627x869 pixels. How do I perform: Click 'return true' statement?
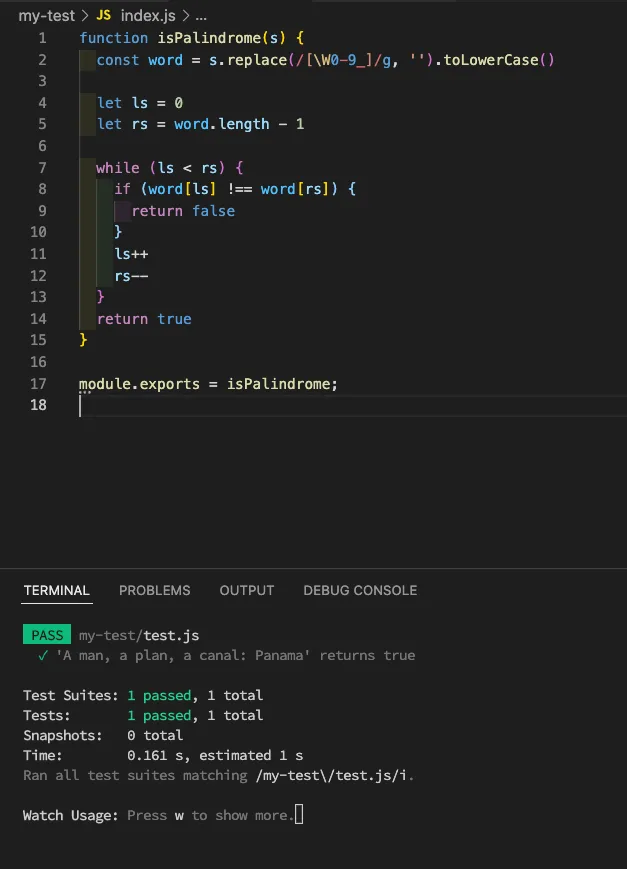point(144,319)
